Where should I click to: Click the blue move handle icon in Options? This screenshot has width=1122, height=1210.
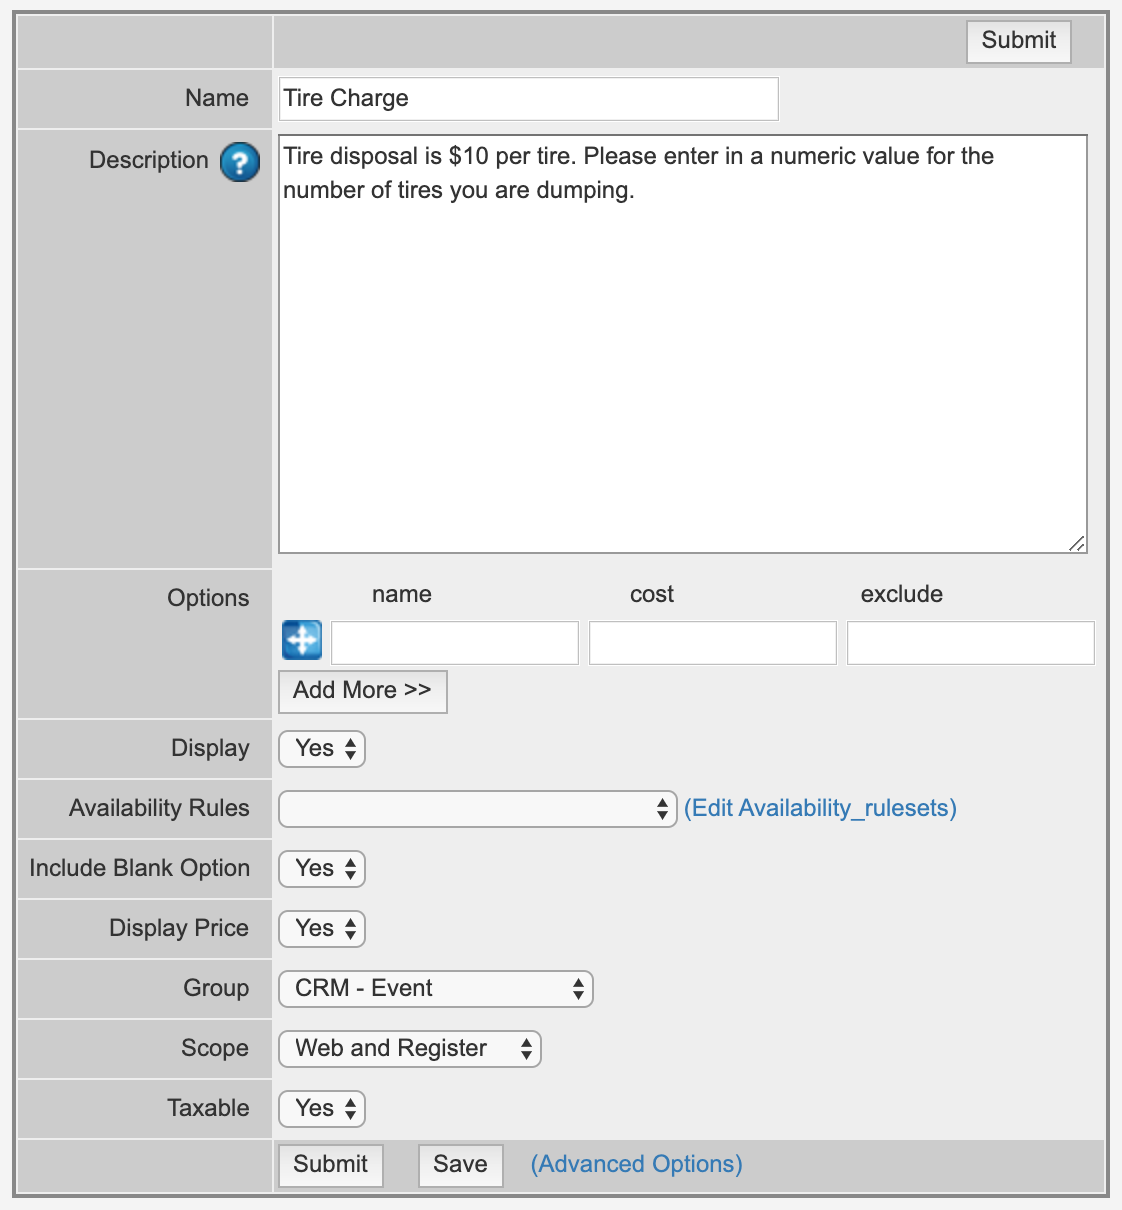tap(302, 640)
